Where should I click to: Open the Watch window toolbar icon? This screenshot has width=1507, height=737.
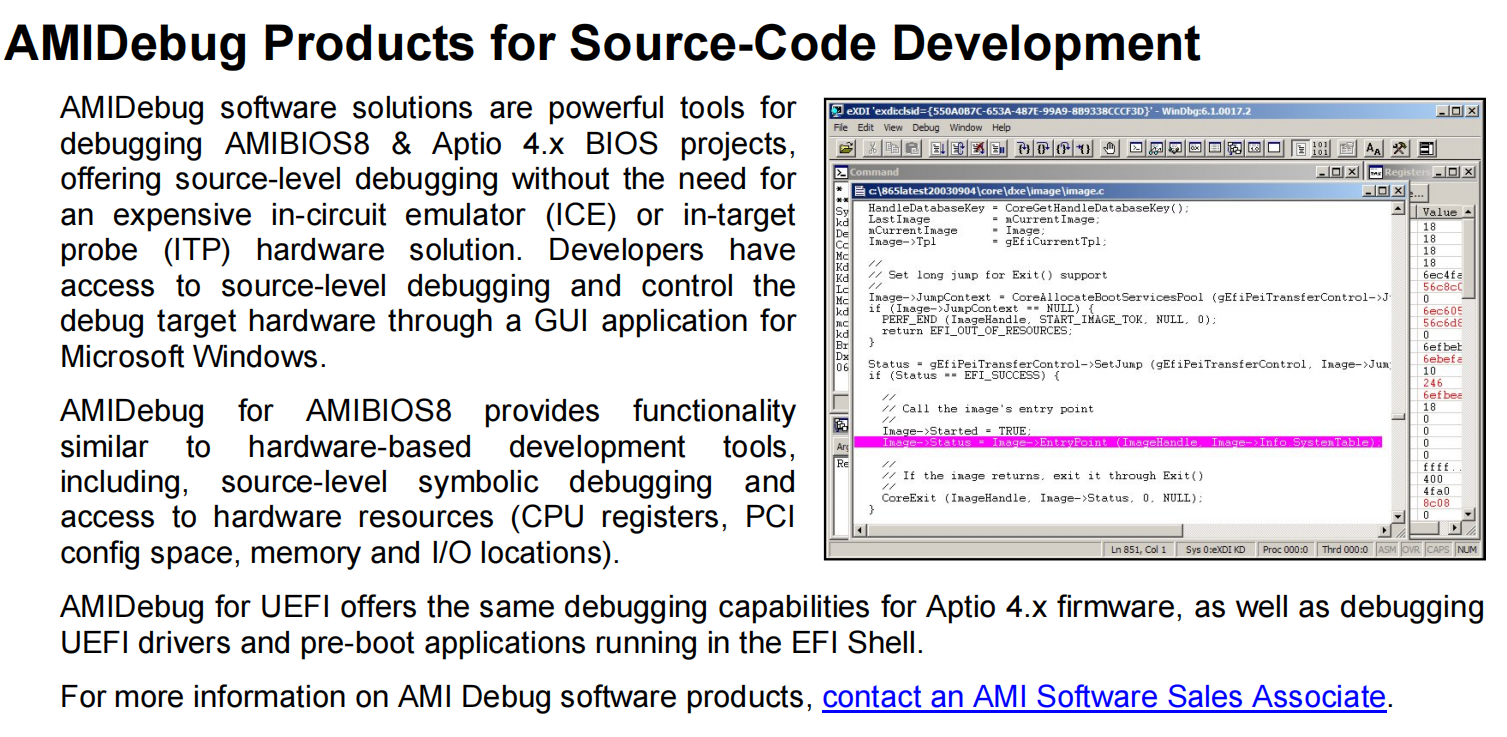click(x=1156, y=148)
